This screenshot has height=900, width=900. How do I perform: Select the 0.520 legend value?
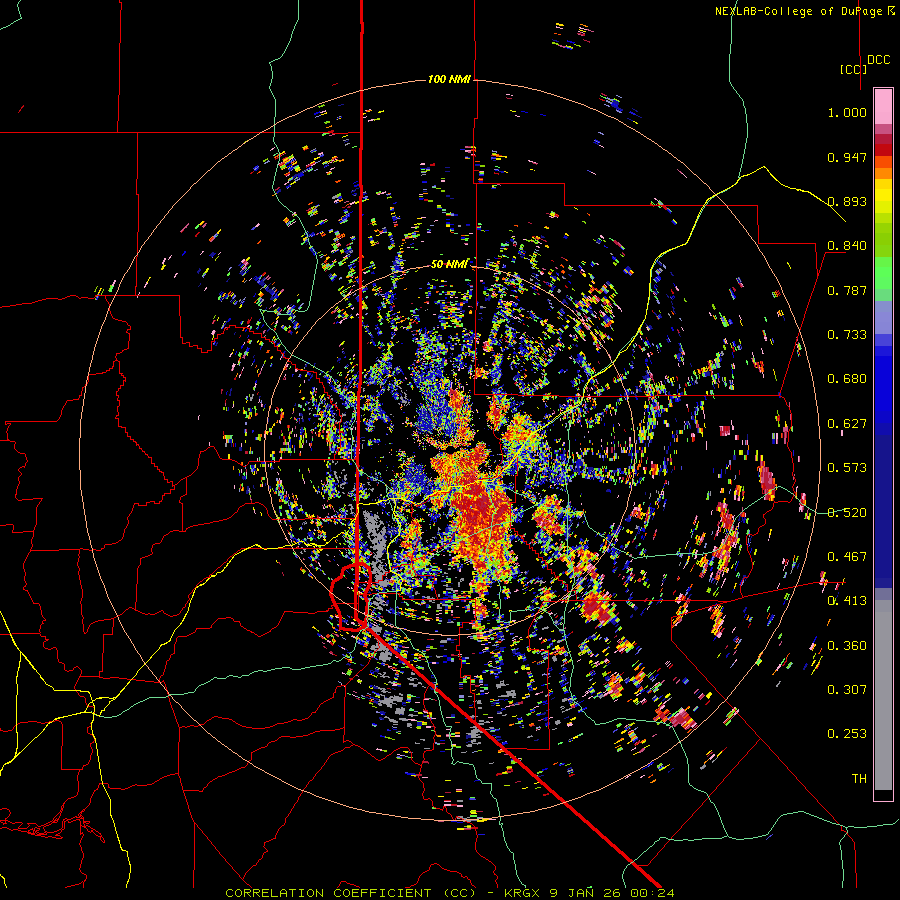847,513
